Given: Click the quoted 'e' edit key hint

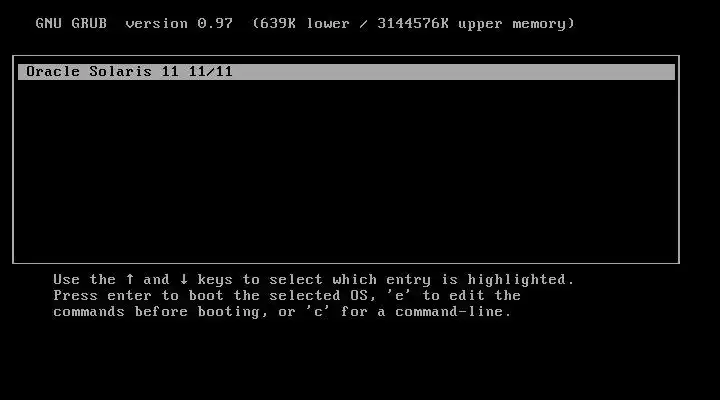Looking at the screenshot, I should tap(399, 295).
